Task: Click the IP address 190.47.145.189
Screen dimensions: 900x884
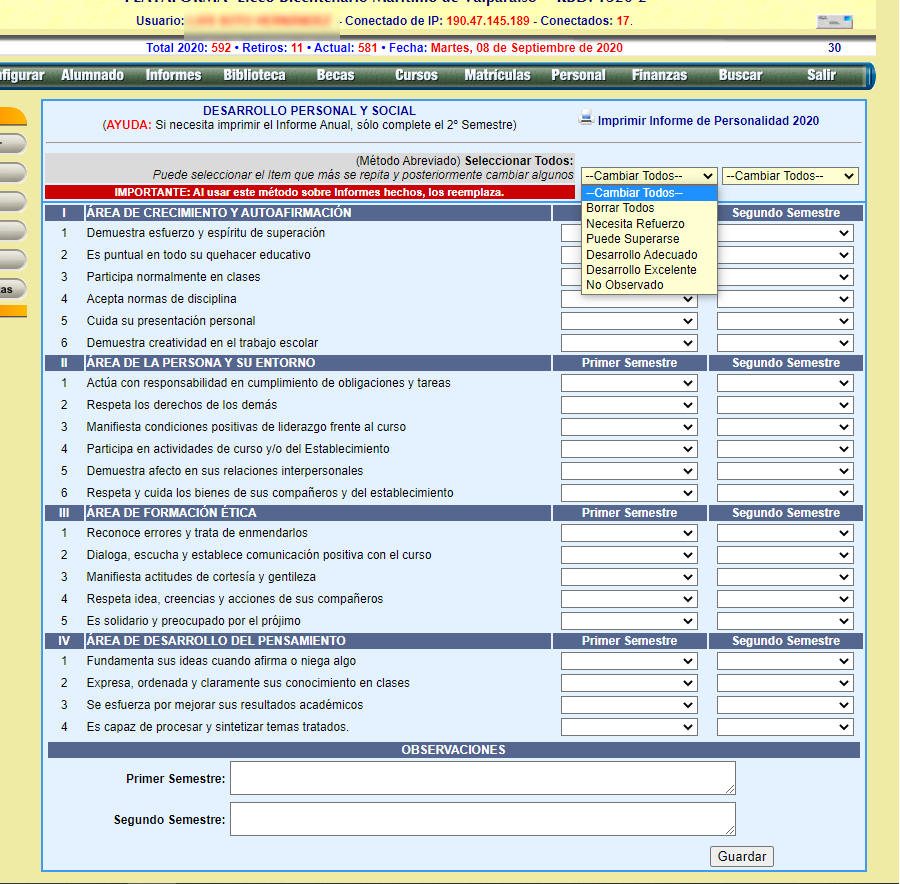Action: point(488,21)
